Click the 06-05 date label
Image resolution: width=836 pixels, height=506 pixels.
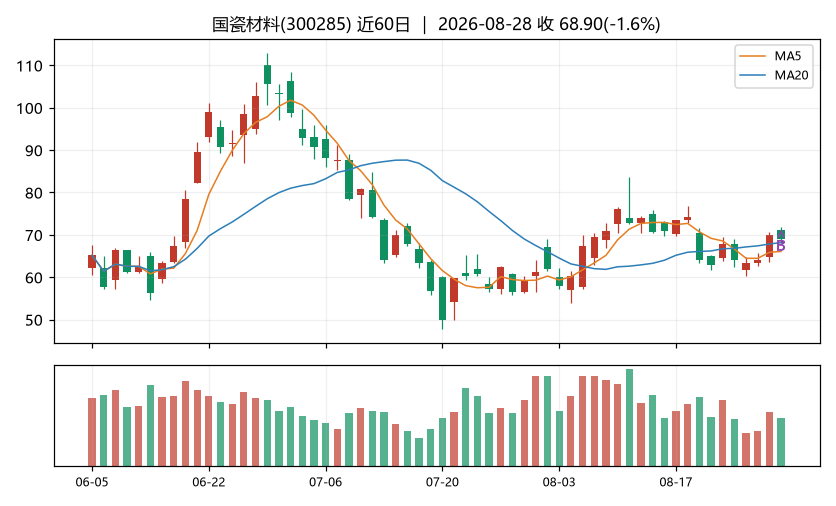(x=92, y=483)
